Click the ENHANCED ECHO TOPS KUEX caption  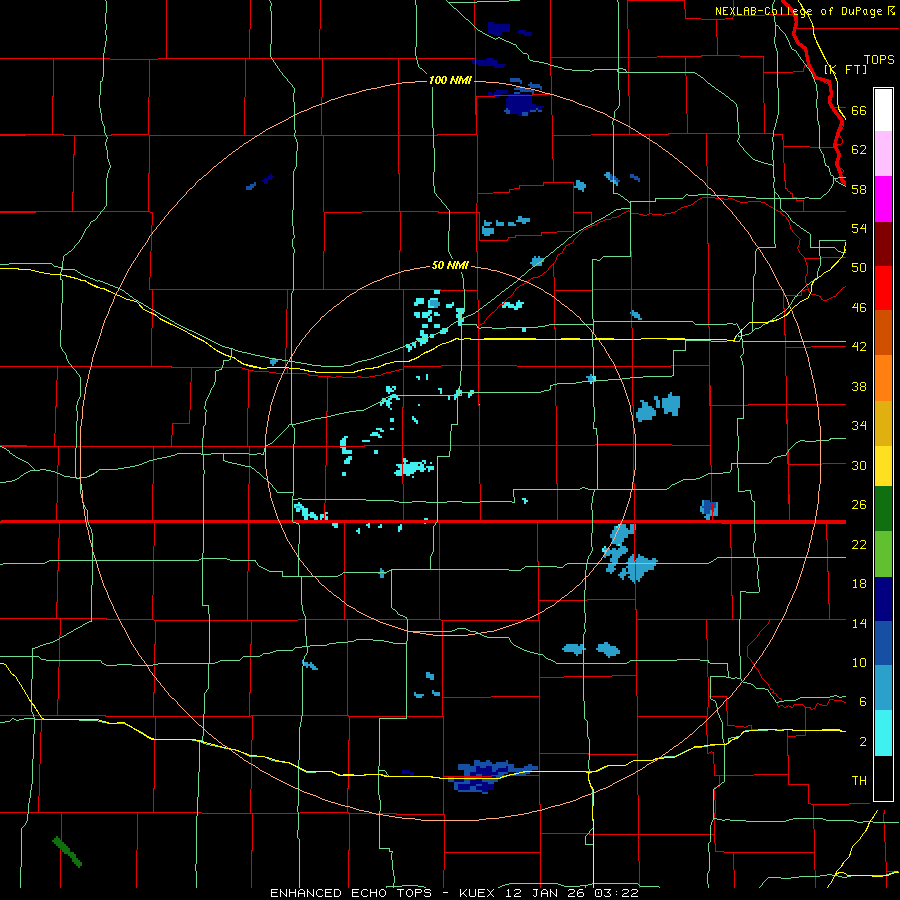454,893
